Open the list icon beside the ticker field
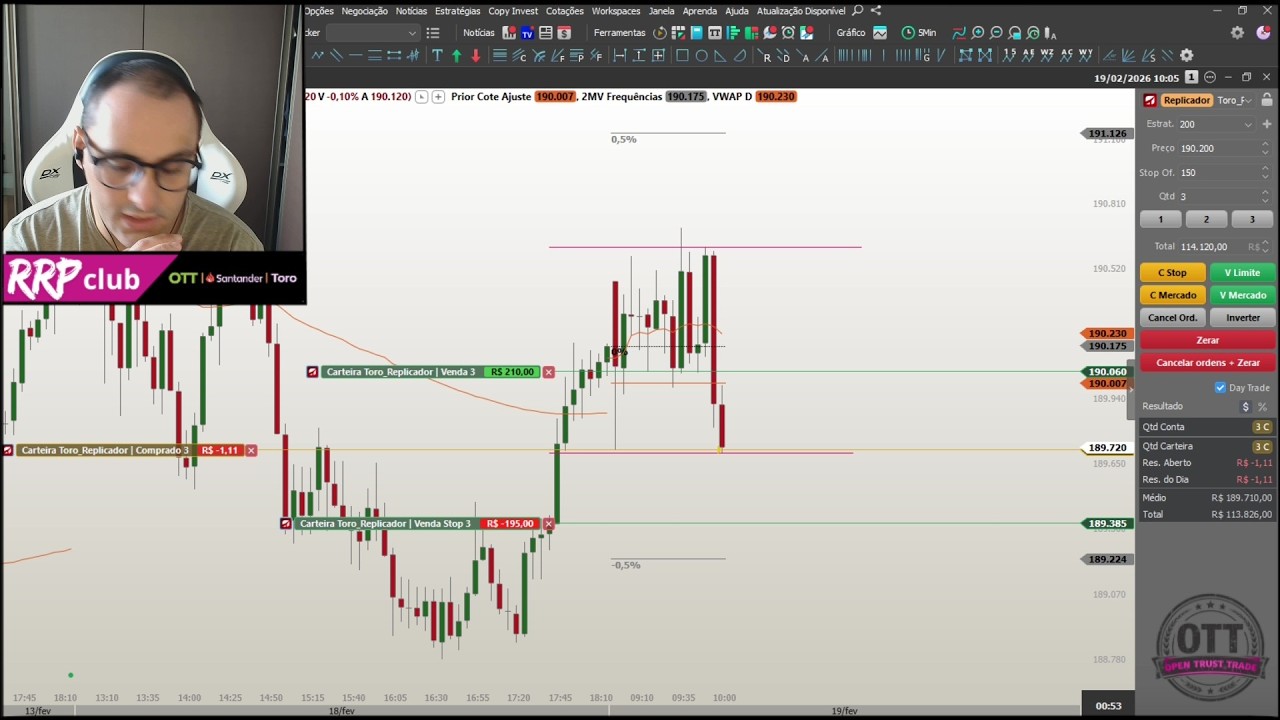 [433, 33]
